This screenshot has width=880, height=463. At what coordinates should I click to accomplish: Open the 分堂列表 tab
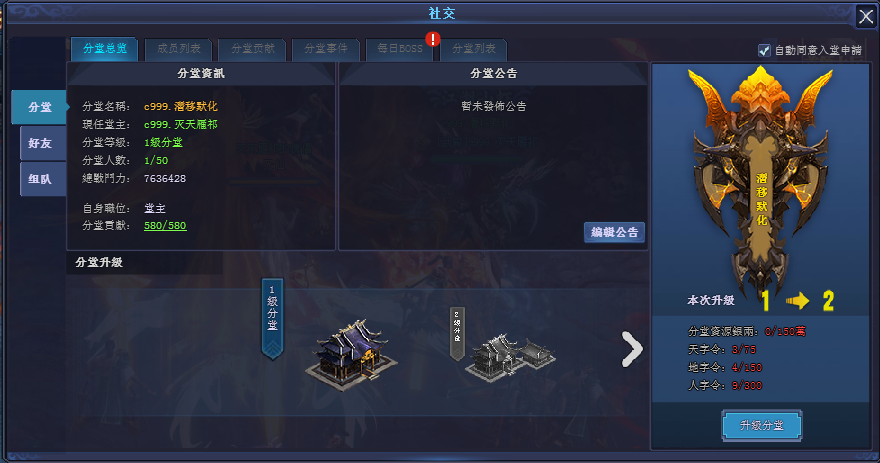pos(474,49)
